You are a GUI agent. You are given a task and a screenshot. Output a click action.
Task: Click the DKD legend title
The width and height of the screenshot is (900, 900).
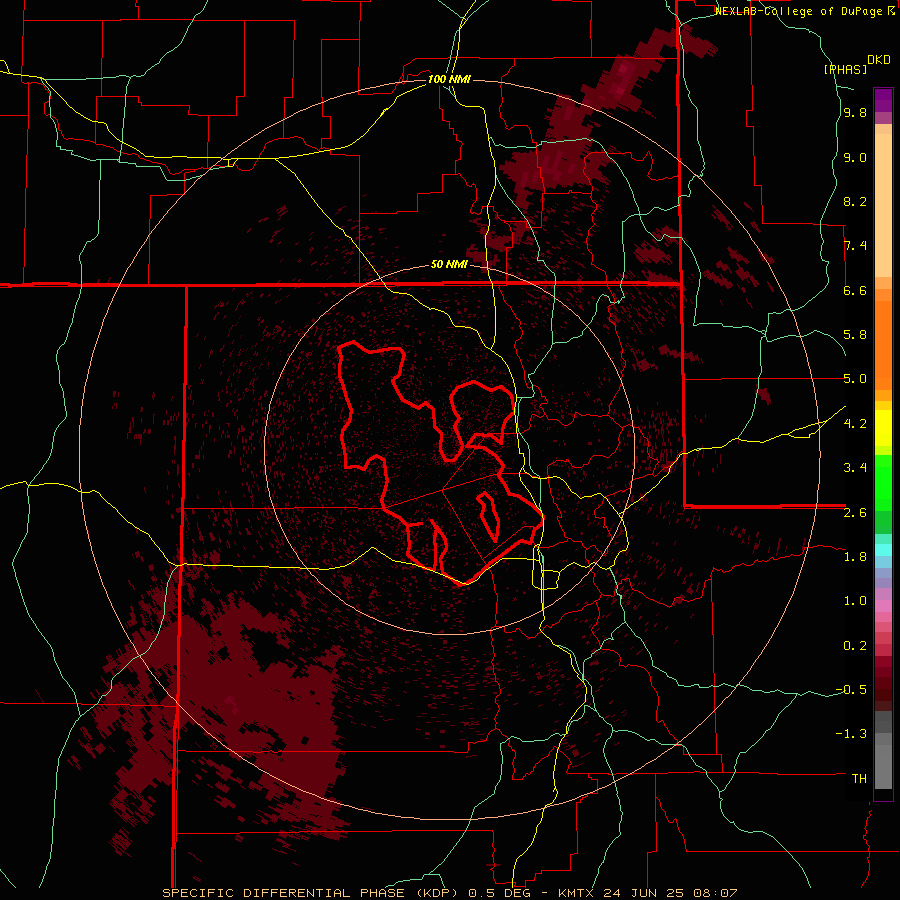pyautogui.click(x=879, y=60)
